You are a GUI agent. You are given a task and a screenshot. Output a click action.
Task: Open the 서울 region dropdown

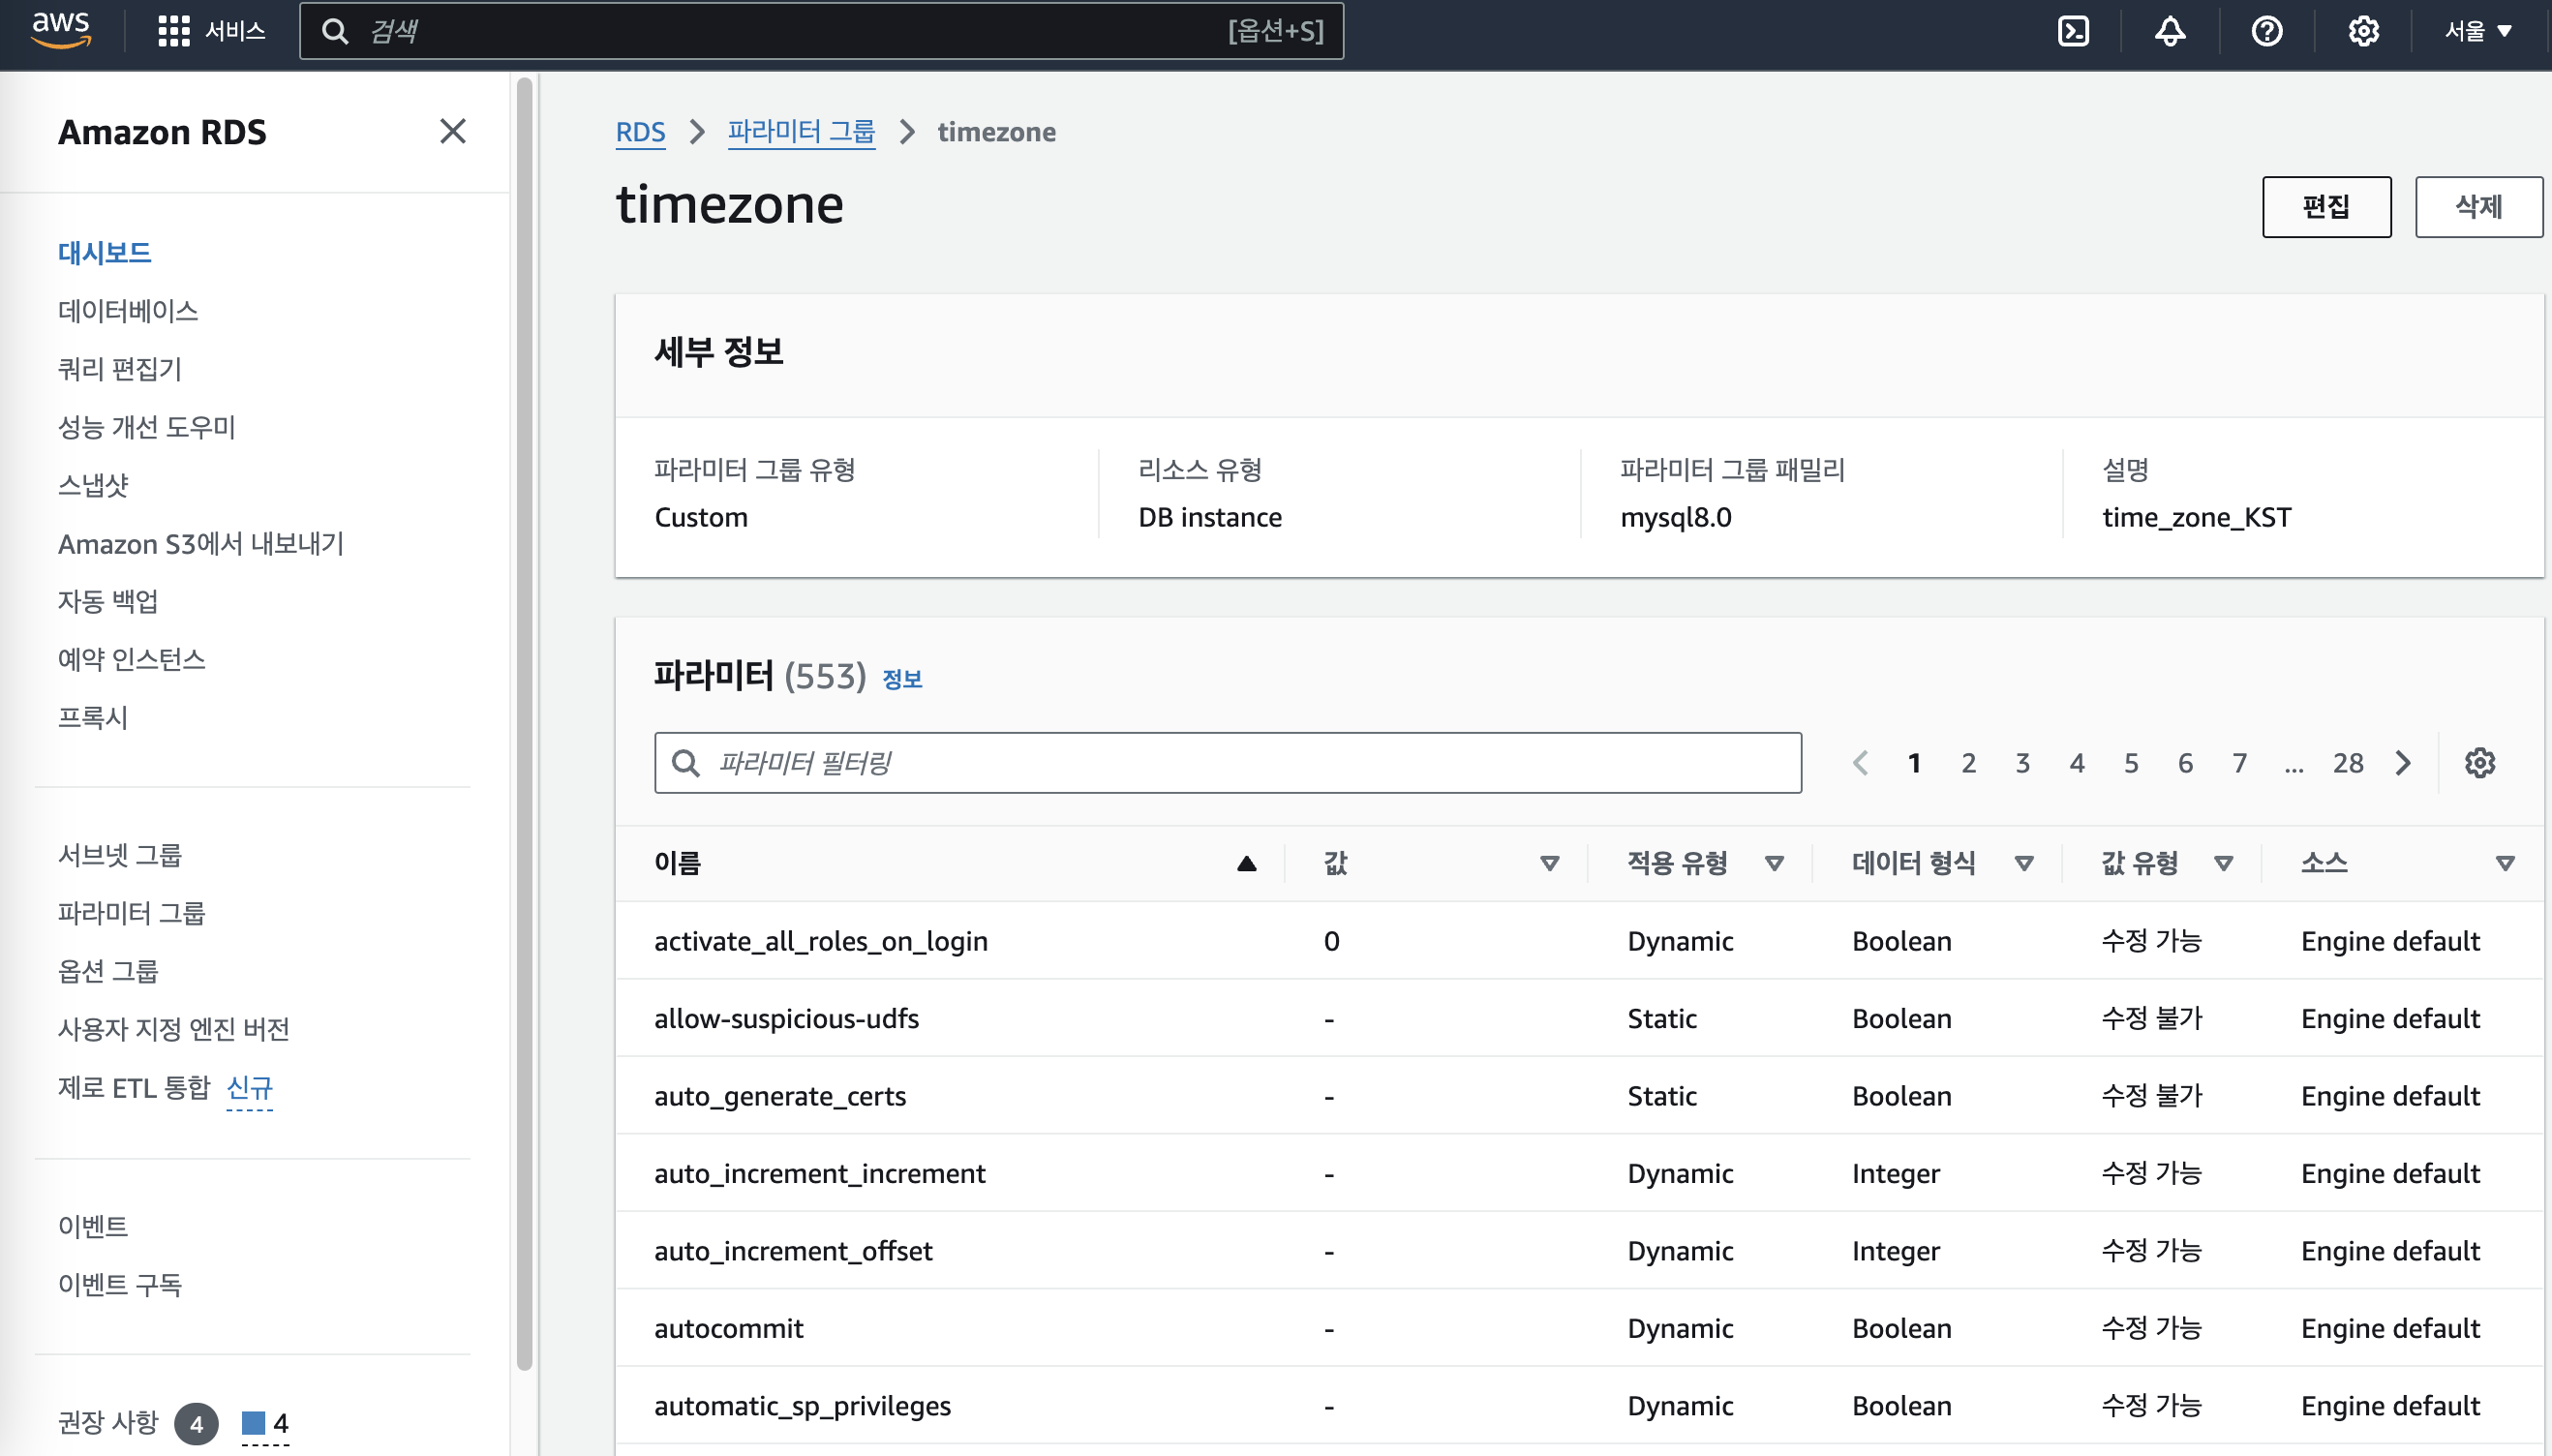click(x=2477, y=31)
